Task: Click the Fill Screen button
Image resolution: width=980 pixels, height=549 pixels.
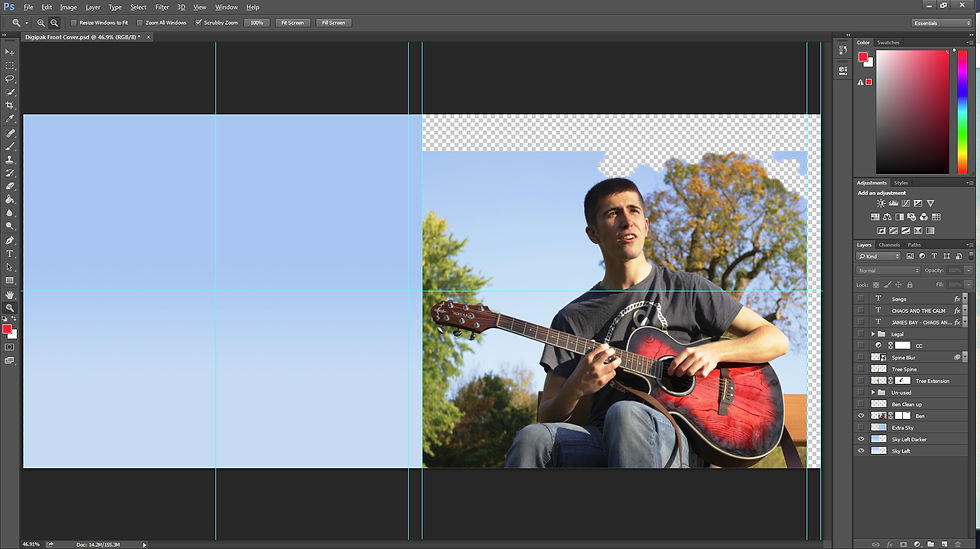Action: click(333, 23)
